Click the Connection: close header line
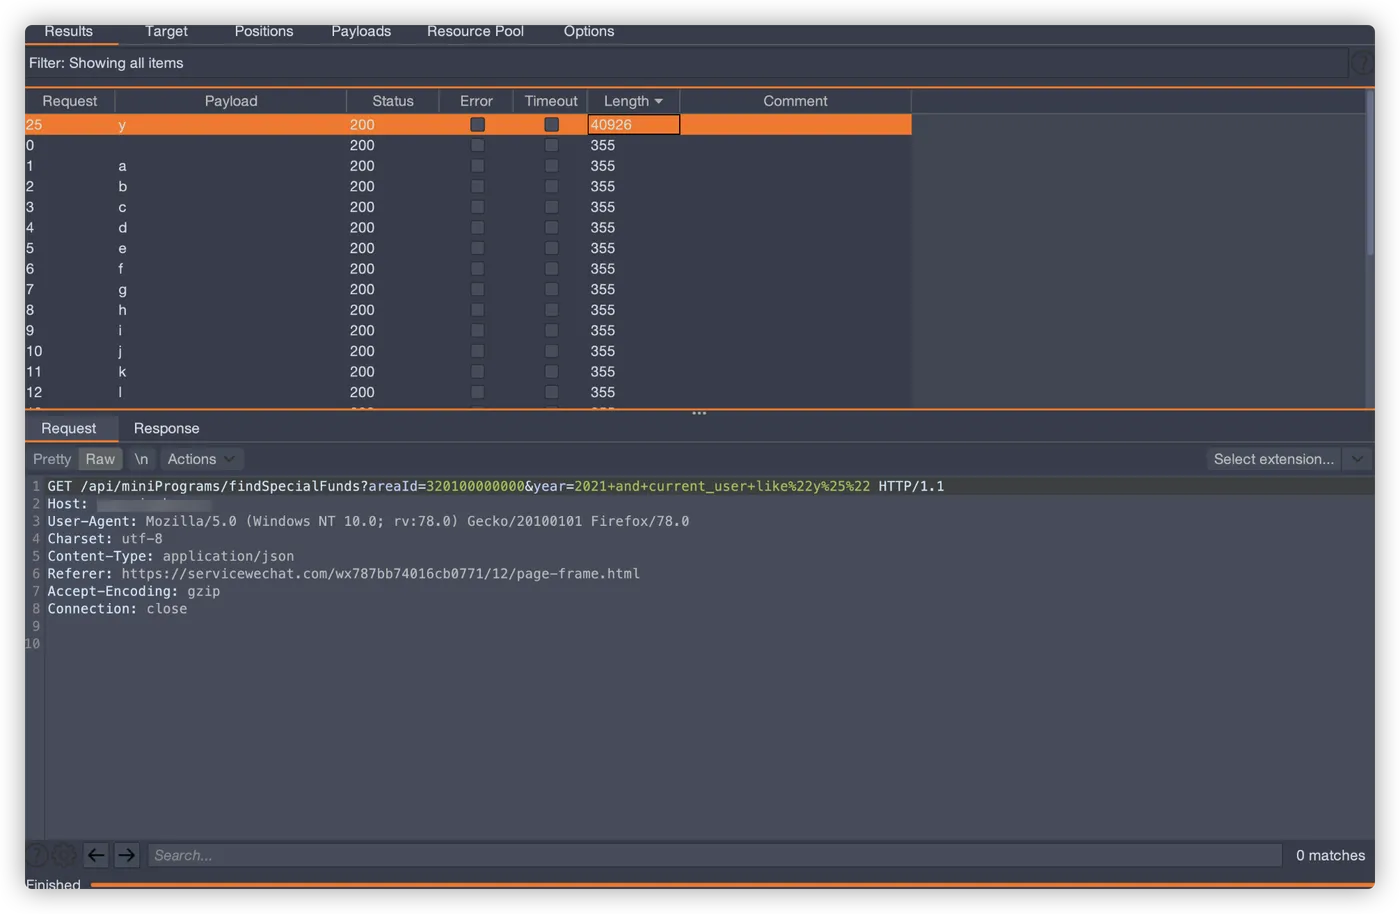 pyautogui.click(x=117, y=609)
